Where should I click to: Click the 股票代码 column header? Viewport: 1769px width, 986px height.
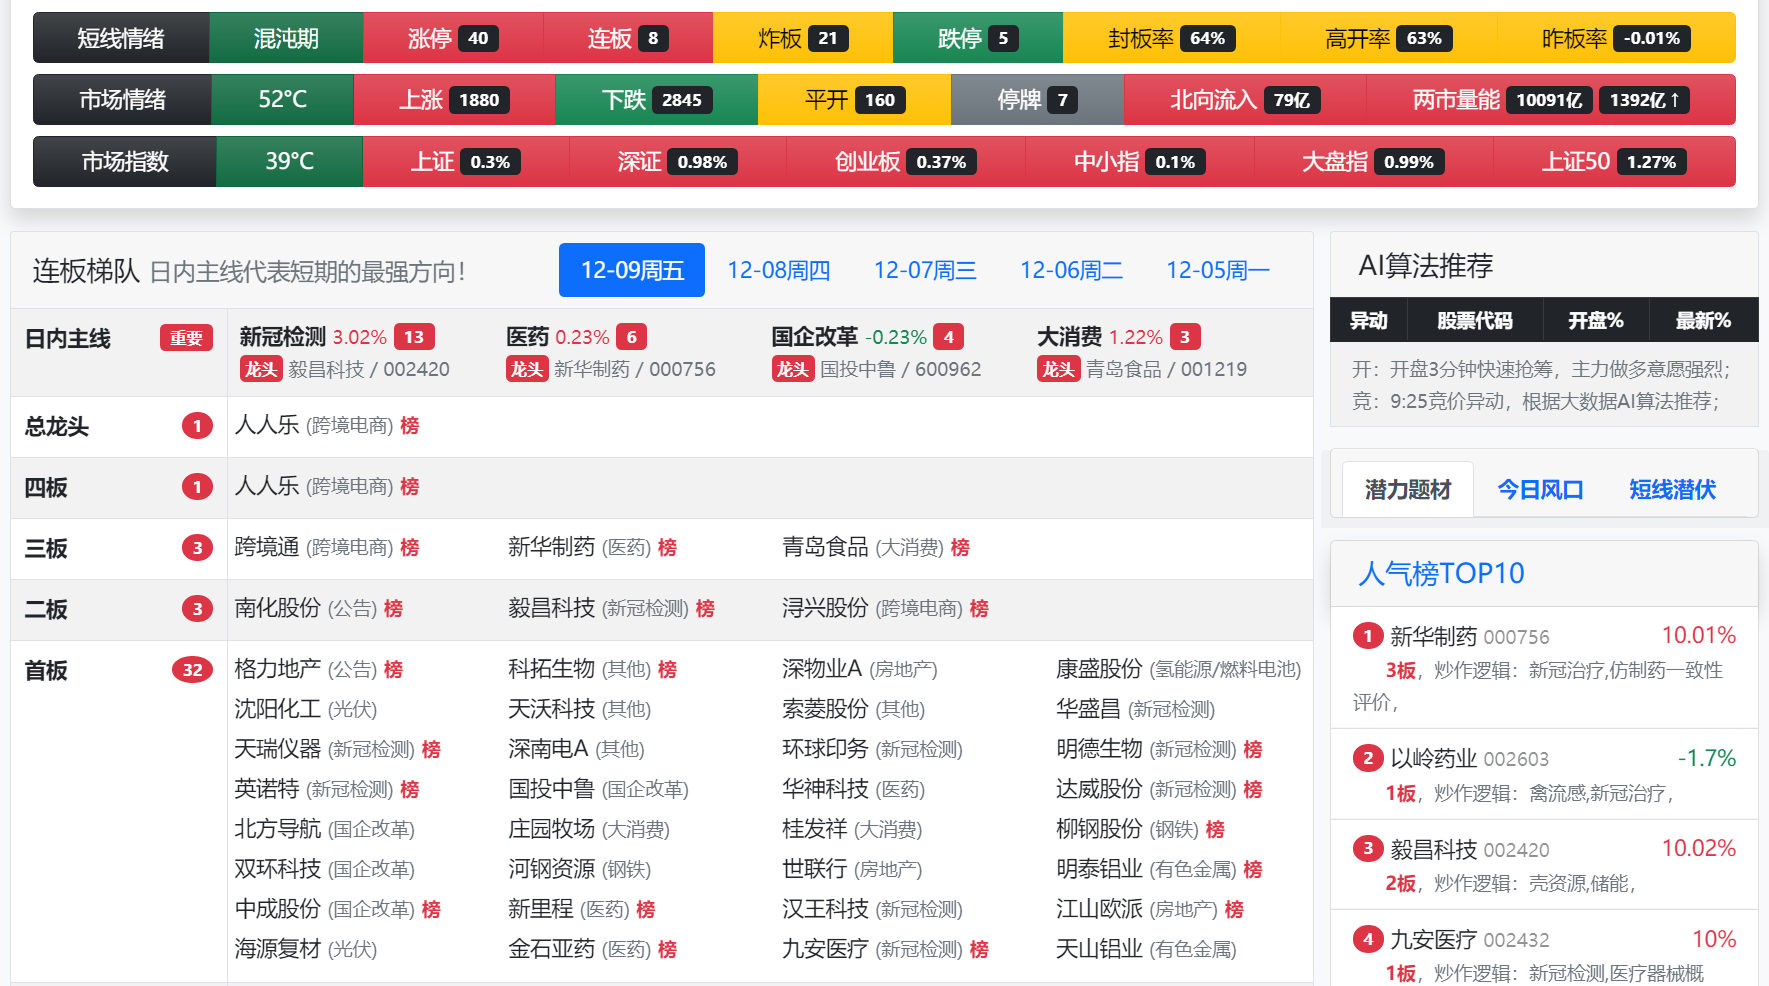point(1474,320)
